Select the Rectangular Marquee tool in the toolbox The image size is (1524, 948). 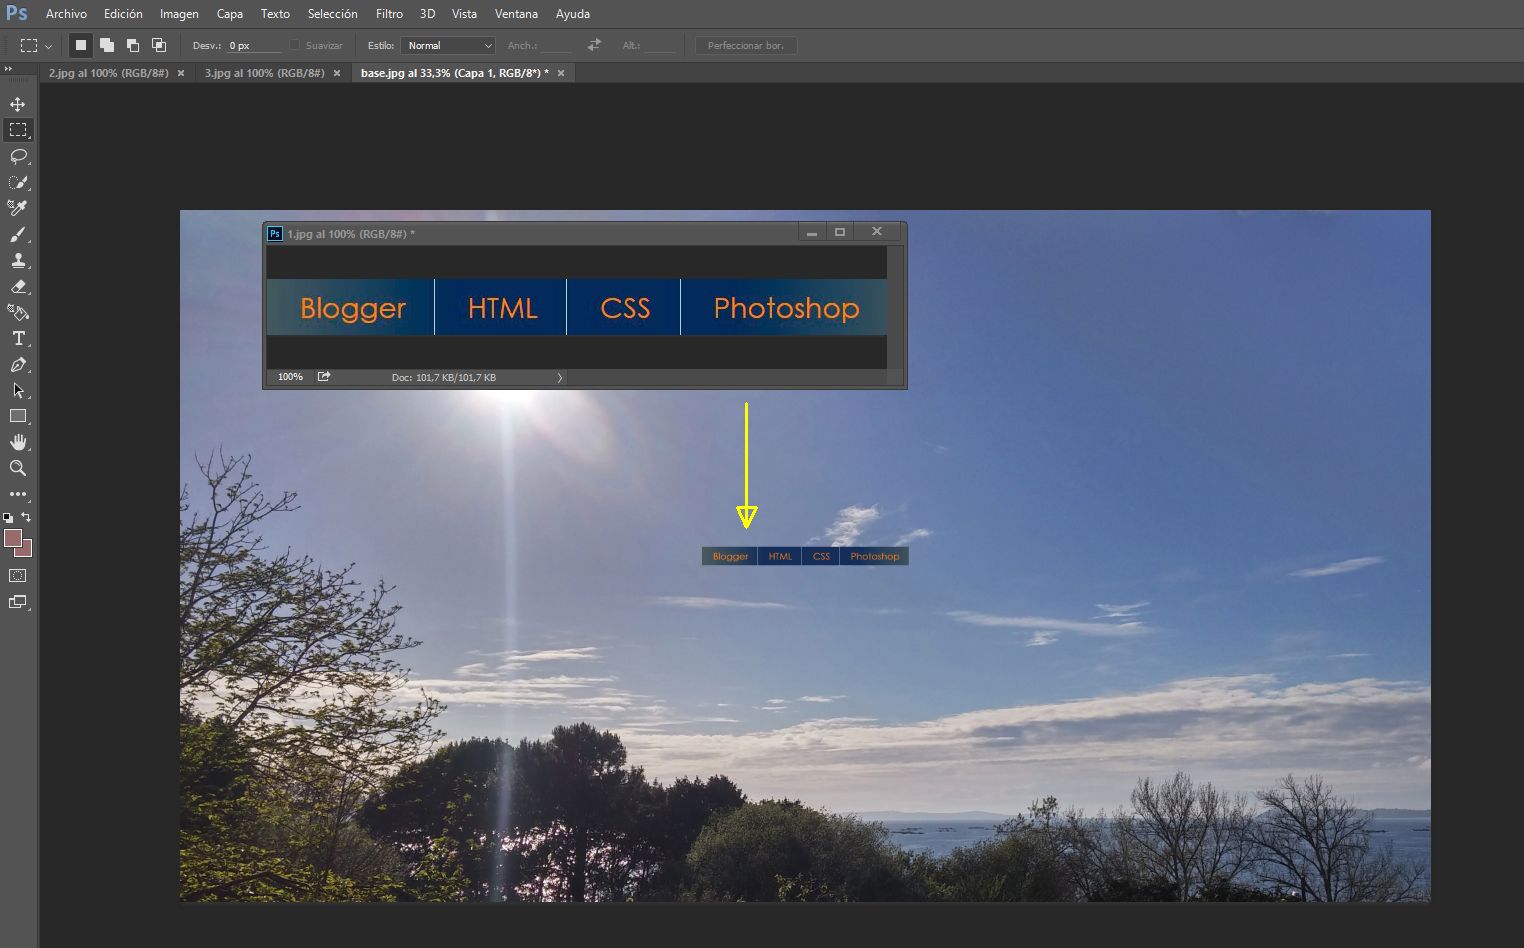18,130
